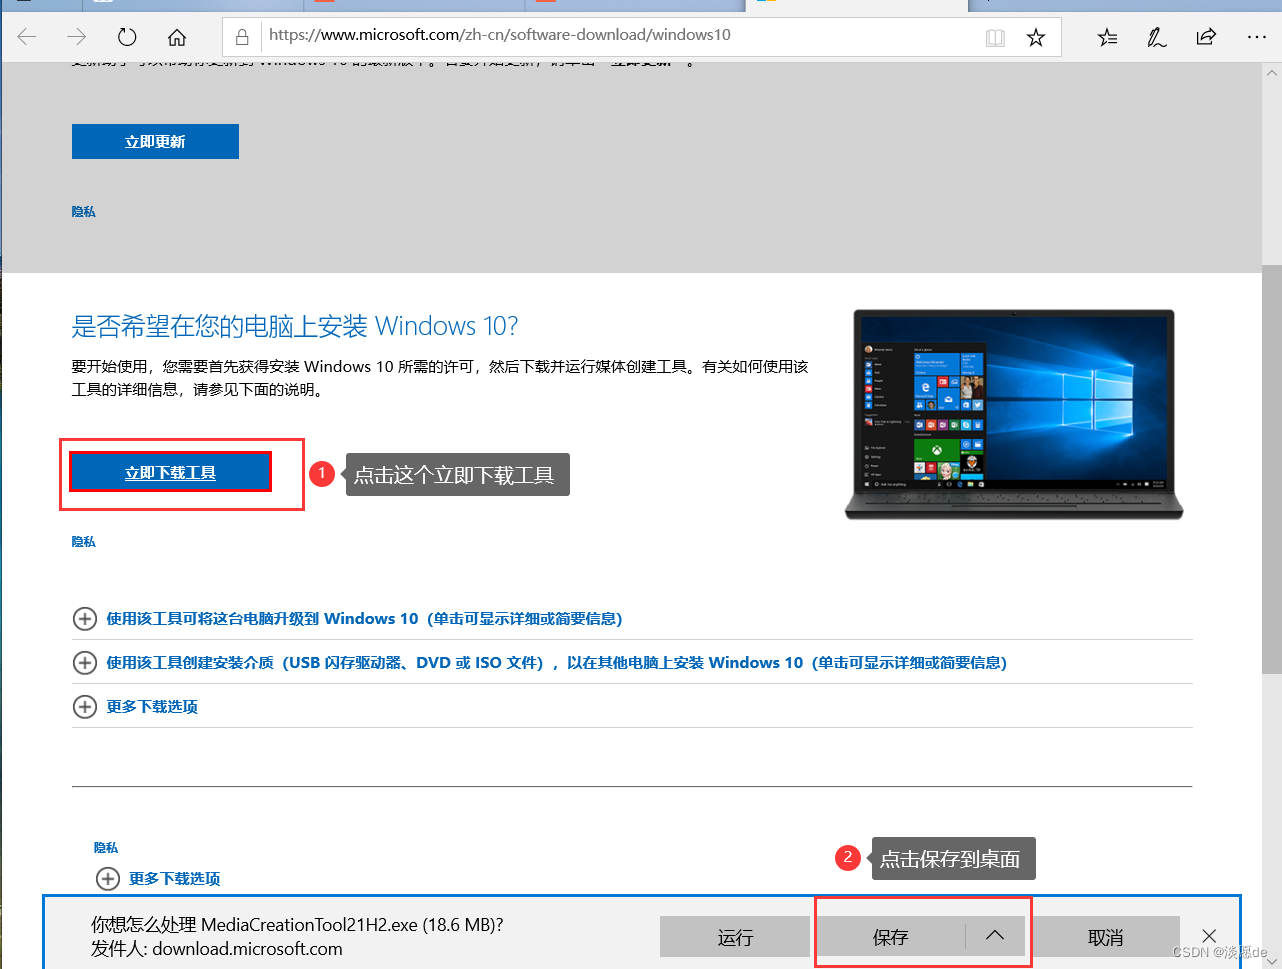Open the browser home page
This screenshot has height=969, width=1282.
coord(177,37)
